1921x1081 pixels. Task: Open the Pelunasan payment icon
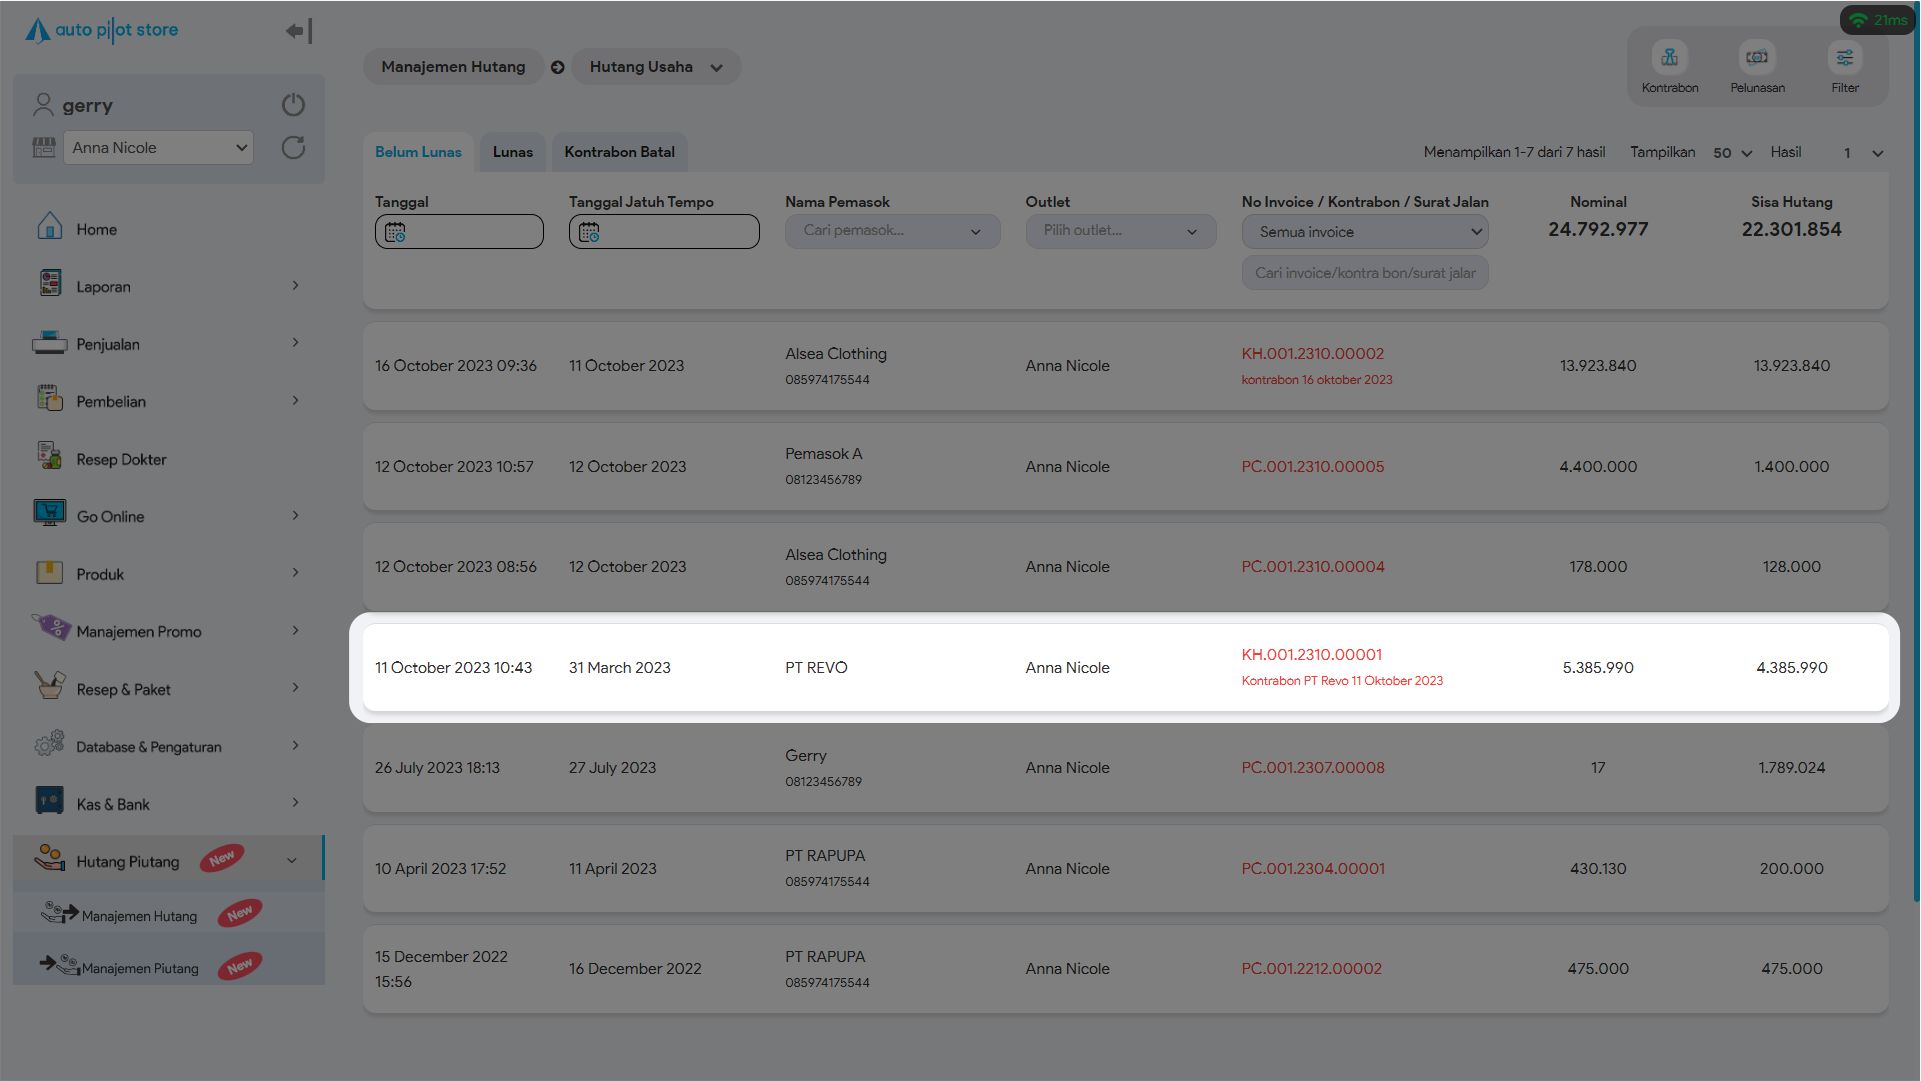tap(1757, 58)
